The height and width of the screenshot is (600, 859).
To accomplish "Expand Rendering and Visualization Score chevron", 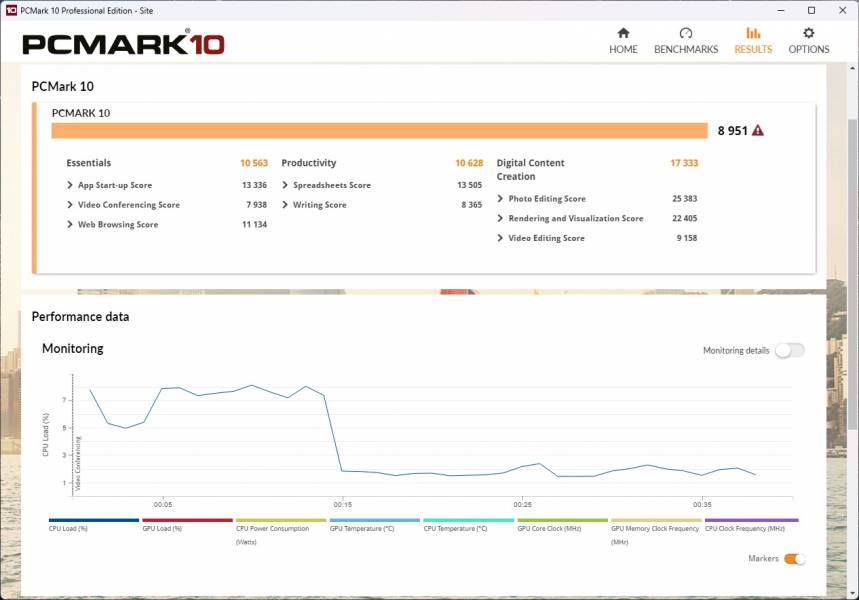I will (500, 218).
